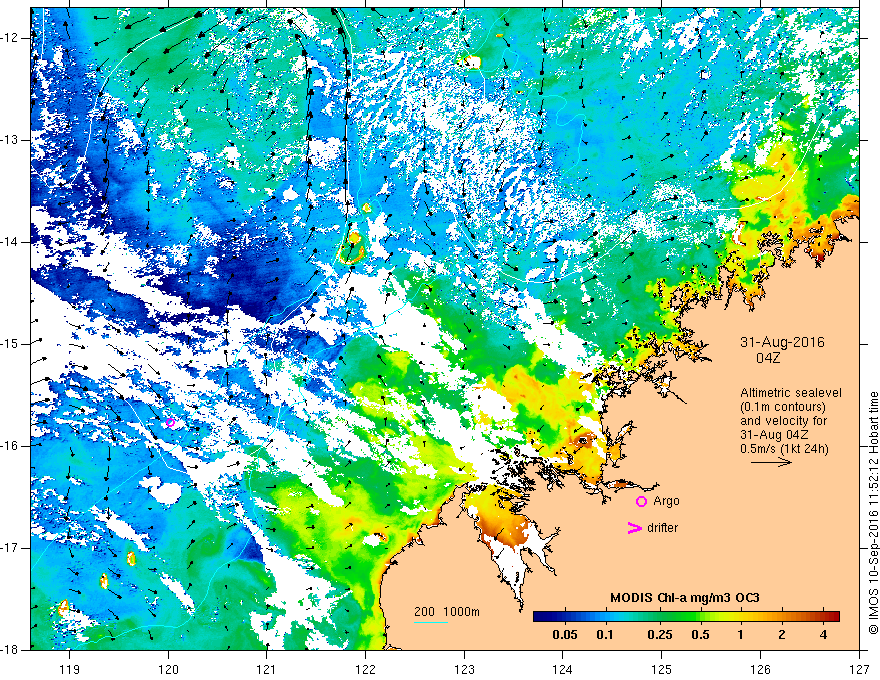Click the '200 1000m' depth contour label

447,612
